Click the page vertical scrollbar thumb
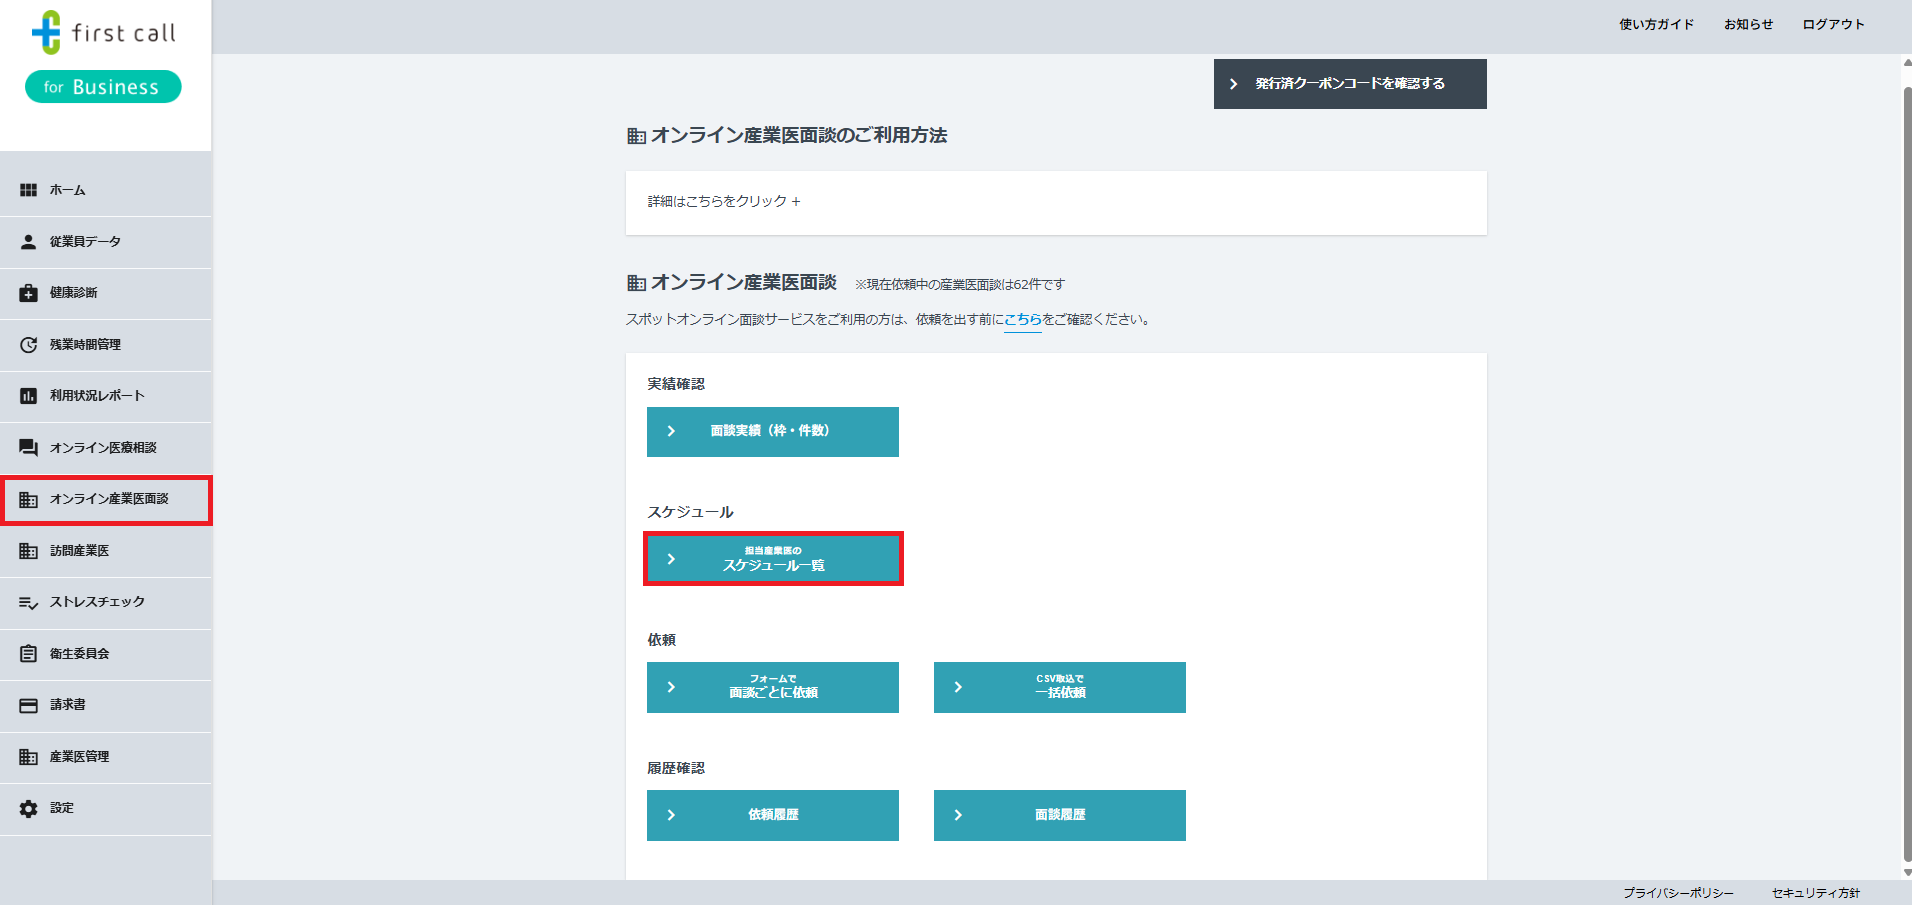Screen dimensions: 1912x905 (x=1907, y=474)
